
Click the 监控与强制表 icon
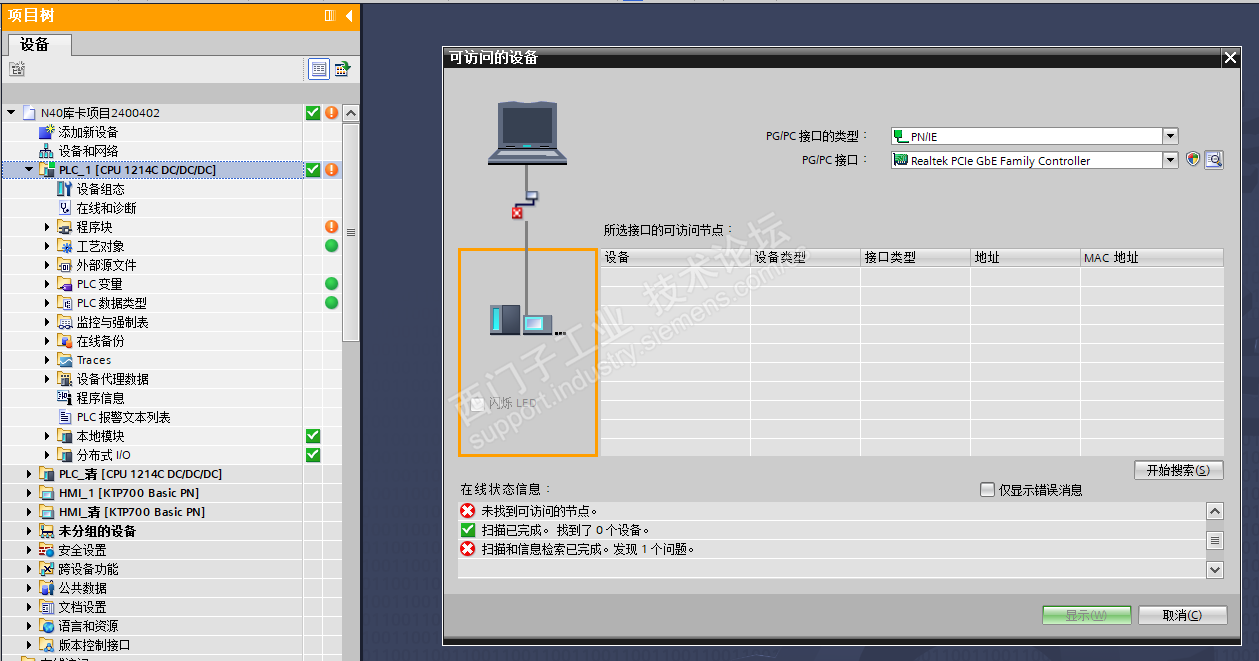click(65, 322)
